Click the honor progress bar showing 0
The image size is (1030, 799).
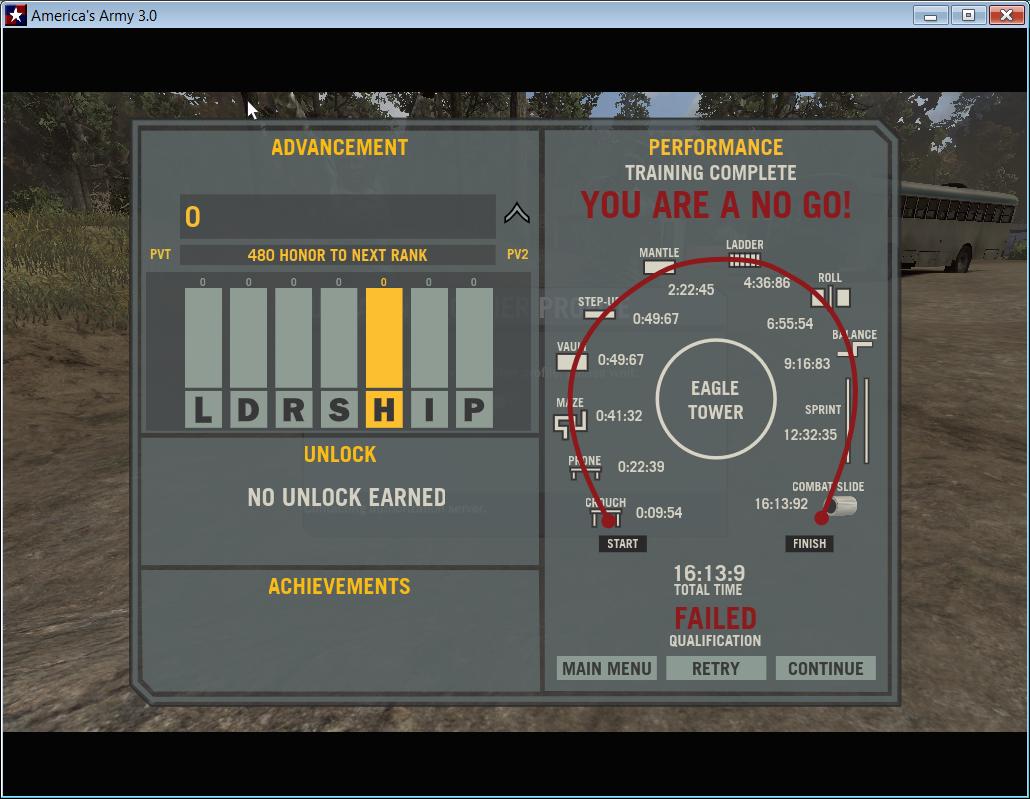point(338,216)
